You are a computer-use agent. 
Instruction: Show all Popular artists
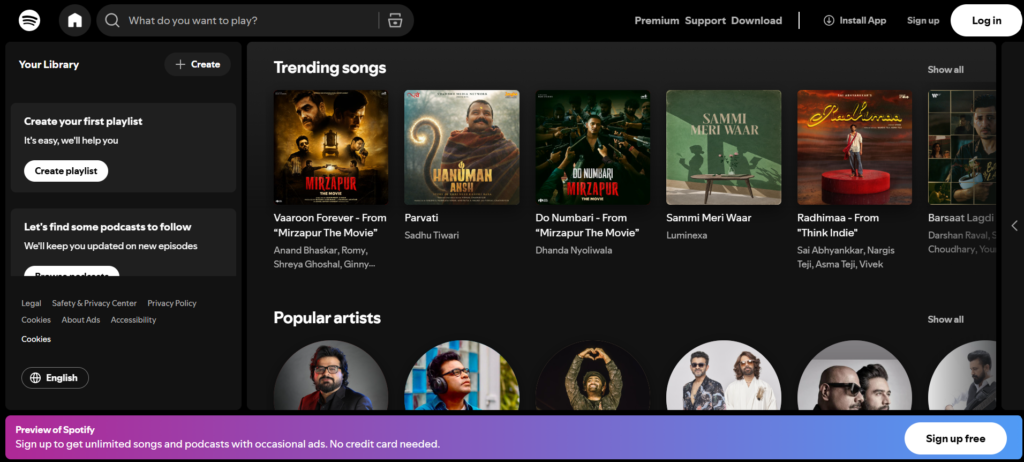[x=945, y=320]
